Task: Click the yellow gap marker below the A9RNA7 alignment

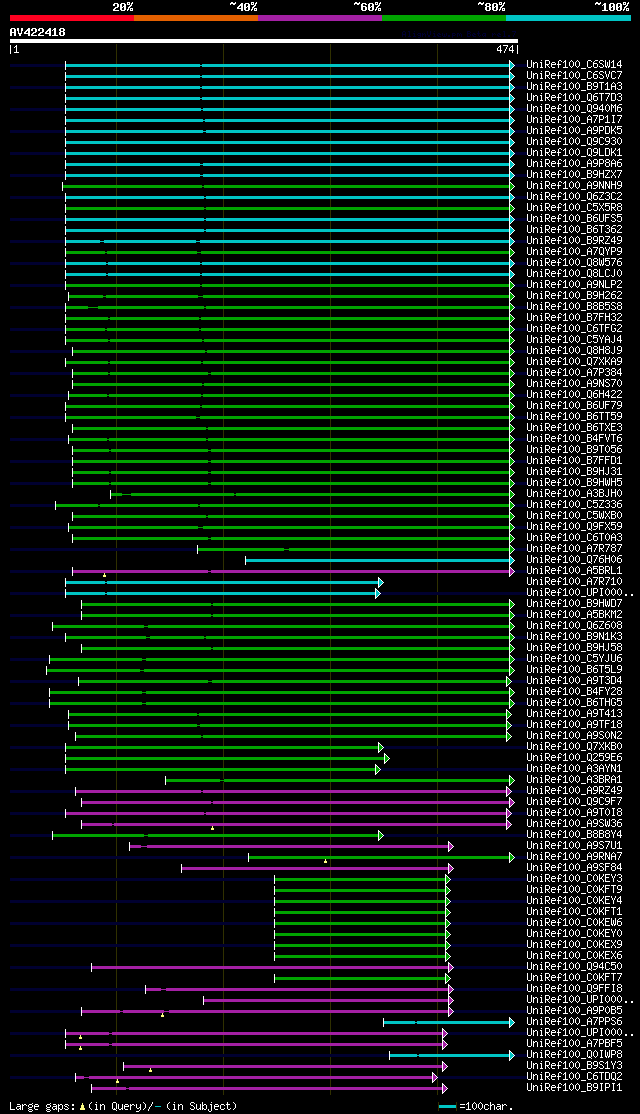Action: coord(325,861)
